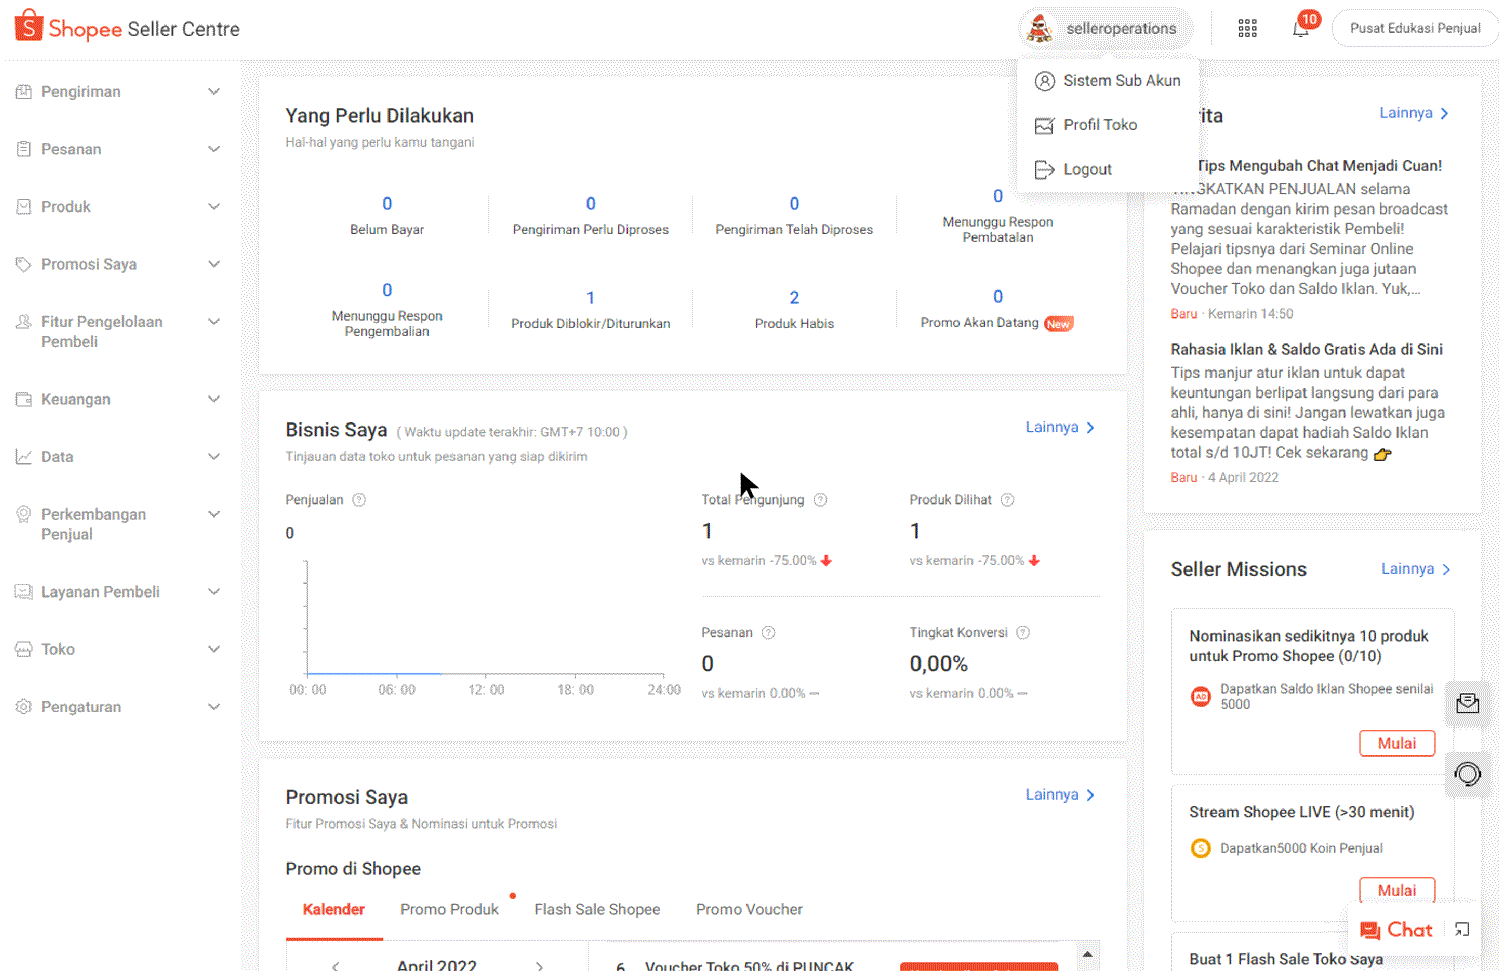Open Promo Akan Datang count
Viewport: 1500px width, 971px height.
click(x=997, y=297)
